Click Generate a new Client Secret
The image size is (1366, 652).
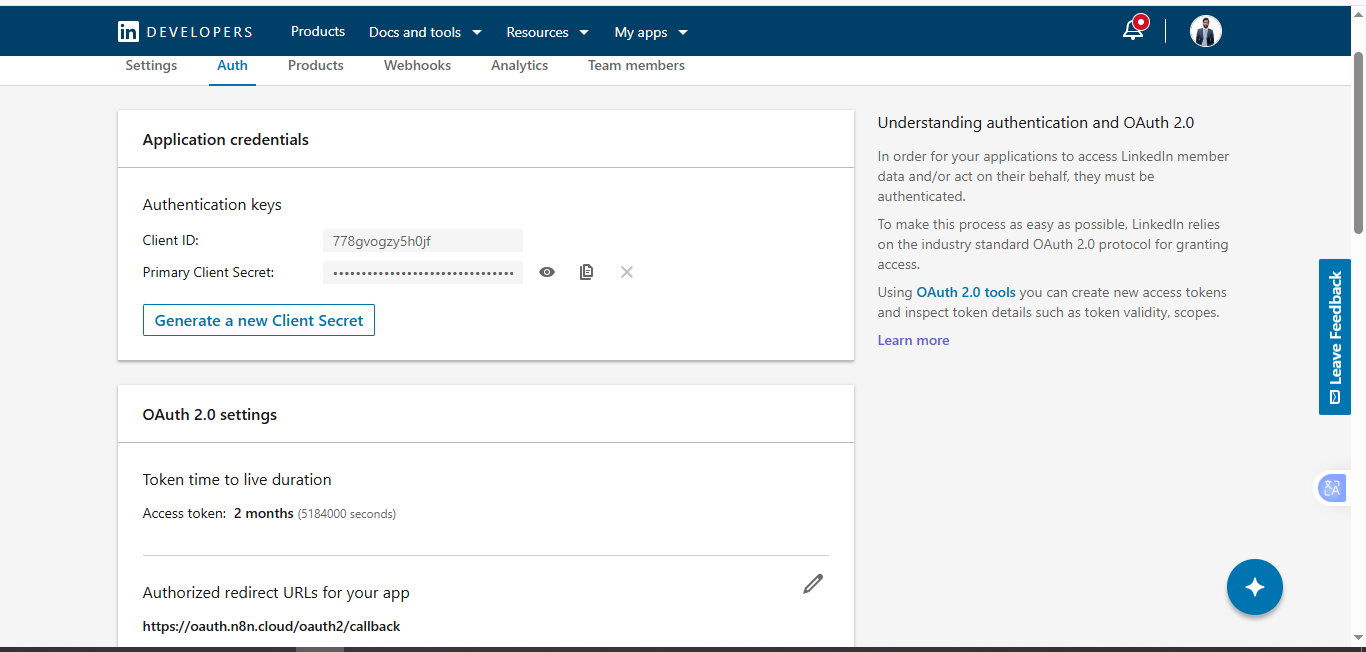(259, 320)
